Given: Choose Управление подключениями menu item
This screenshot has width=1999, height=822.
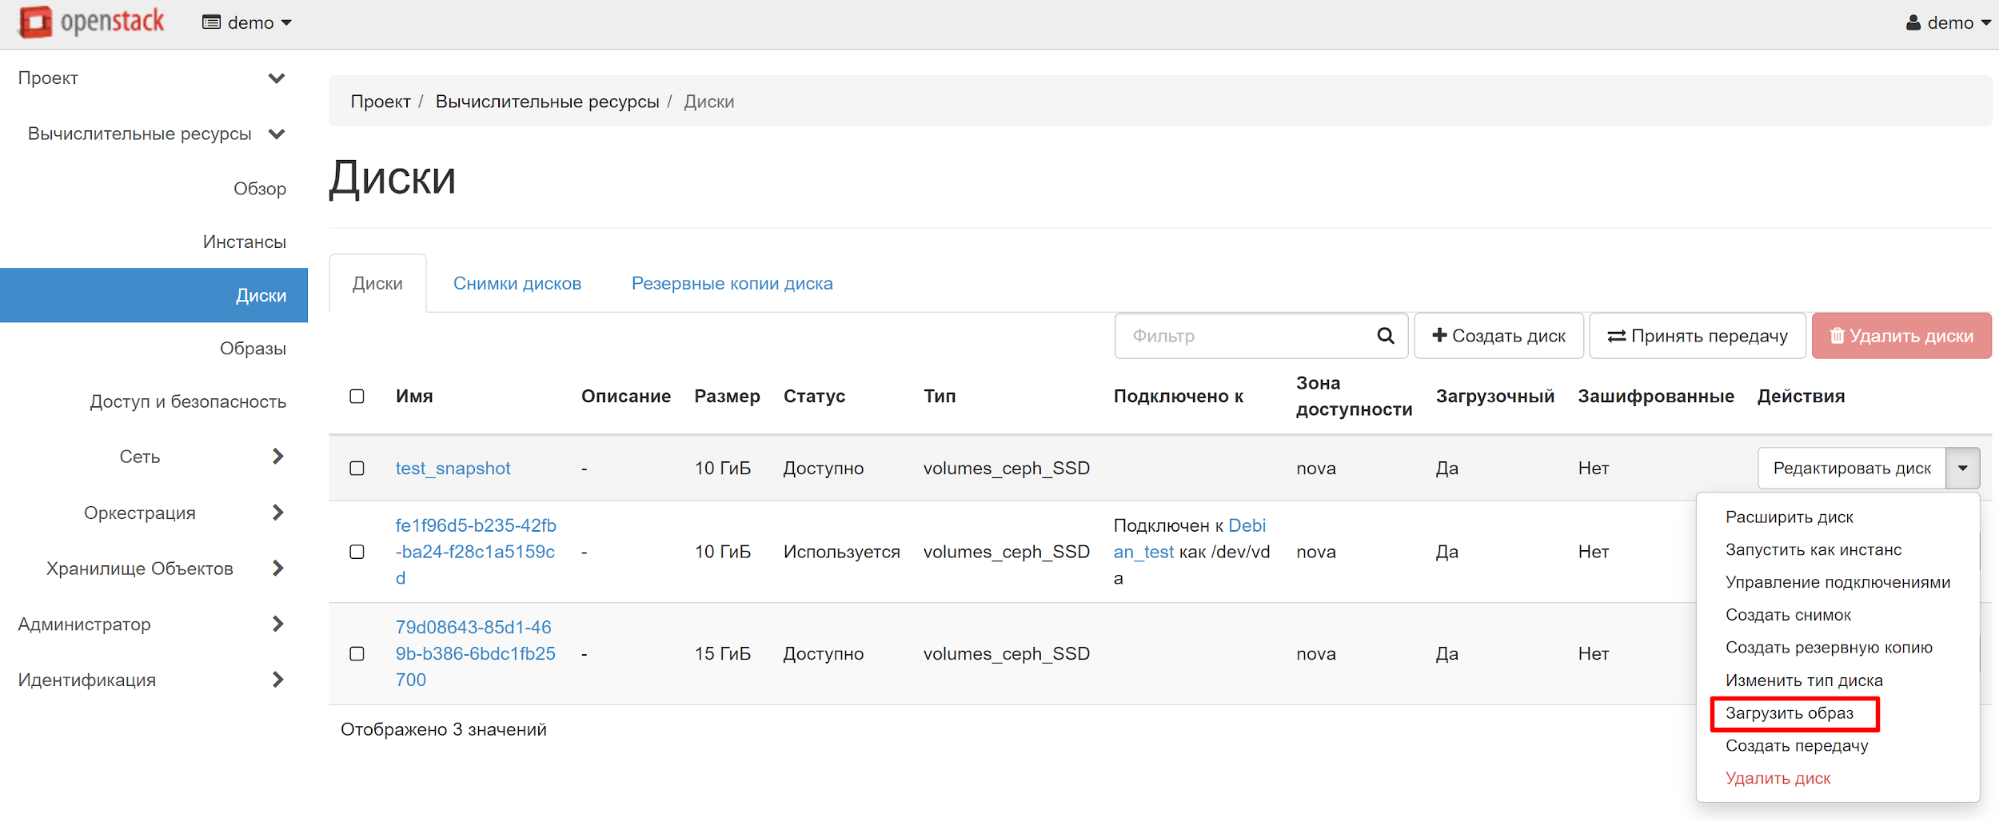Looking at the screenshot, I should pos(1837,582).
